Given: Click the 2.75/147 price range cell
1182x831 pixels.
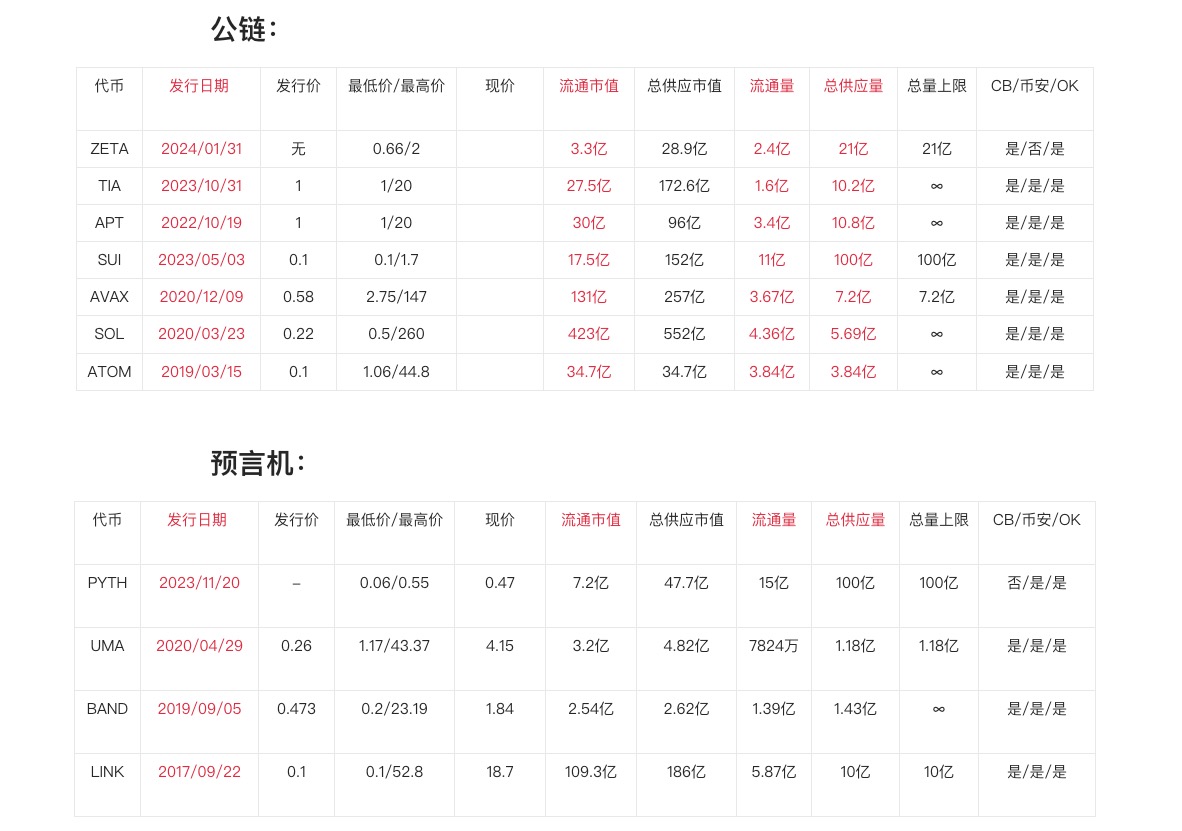Looking at the screenshot, I should click(397, 296).
